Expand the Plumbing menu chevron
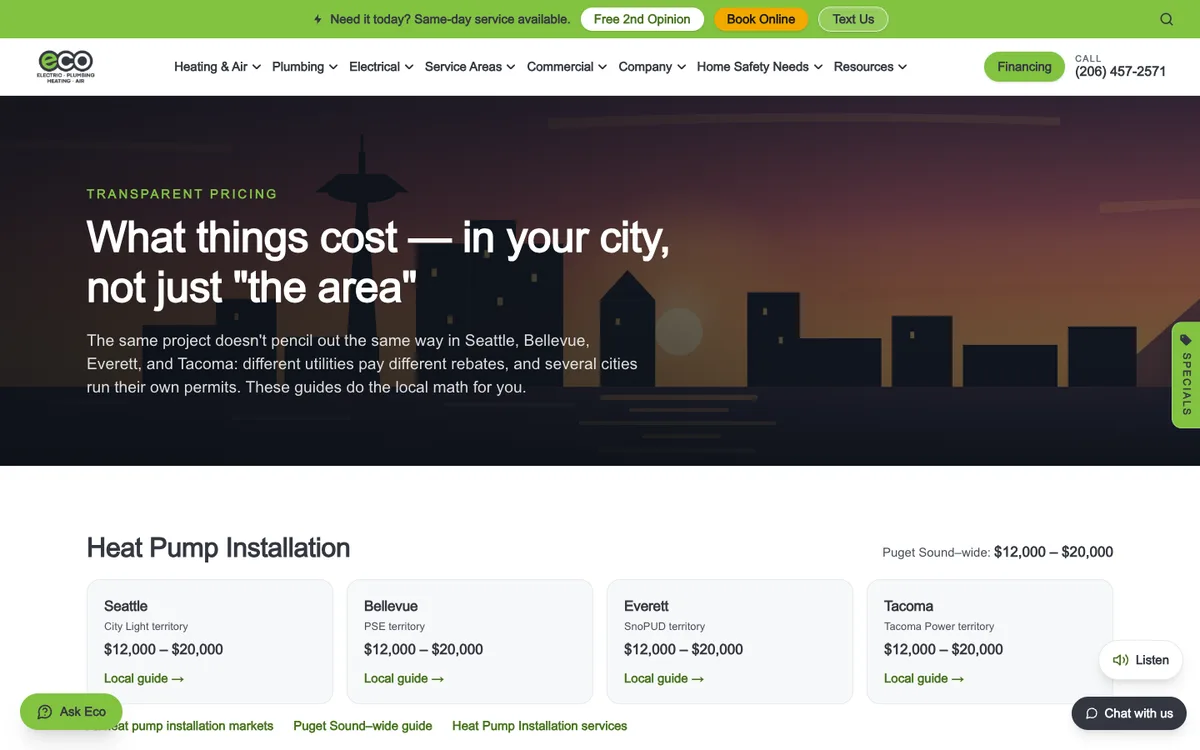 coord(334,67)
